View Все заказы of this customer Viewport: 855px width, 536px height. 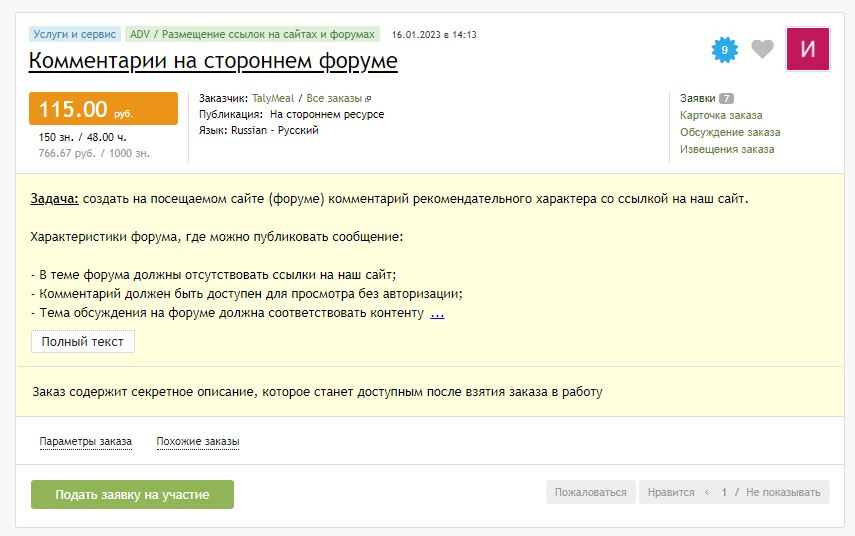coord(334,98)
